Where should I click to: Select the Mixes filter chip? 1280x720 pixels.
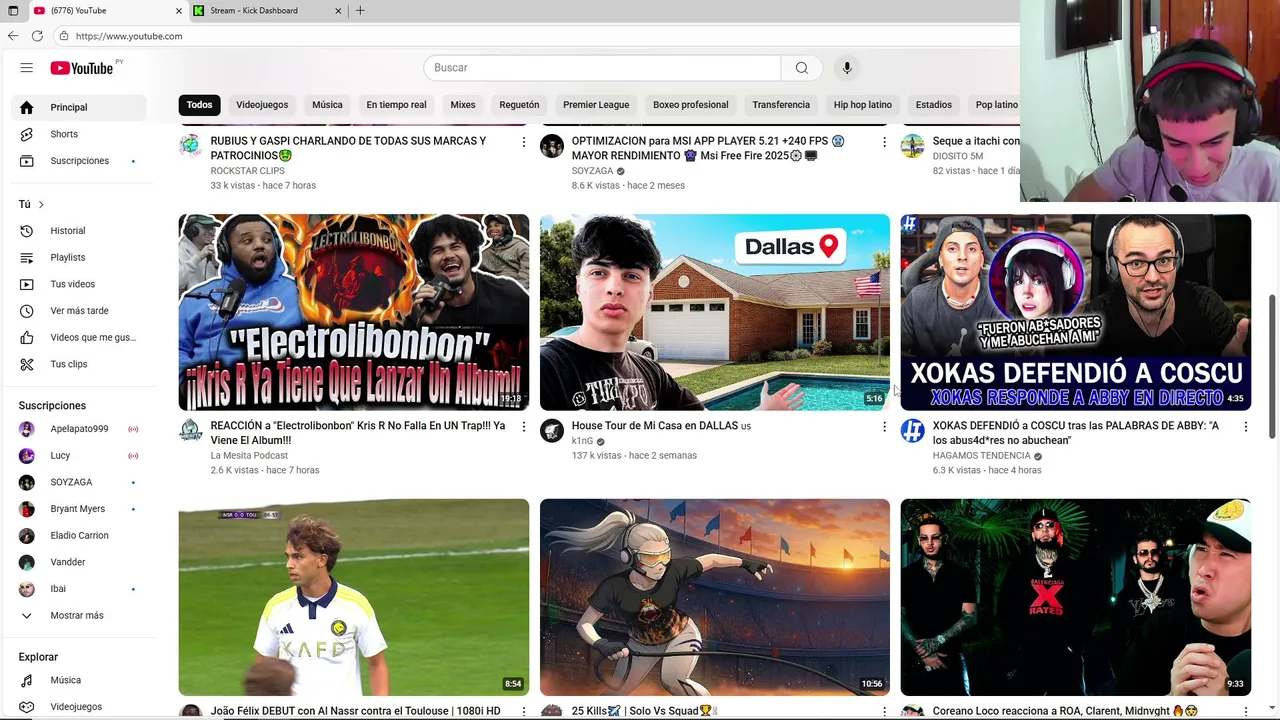click(x=463, y=105)
